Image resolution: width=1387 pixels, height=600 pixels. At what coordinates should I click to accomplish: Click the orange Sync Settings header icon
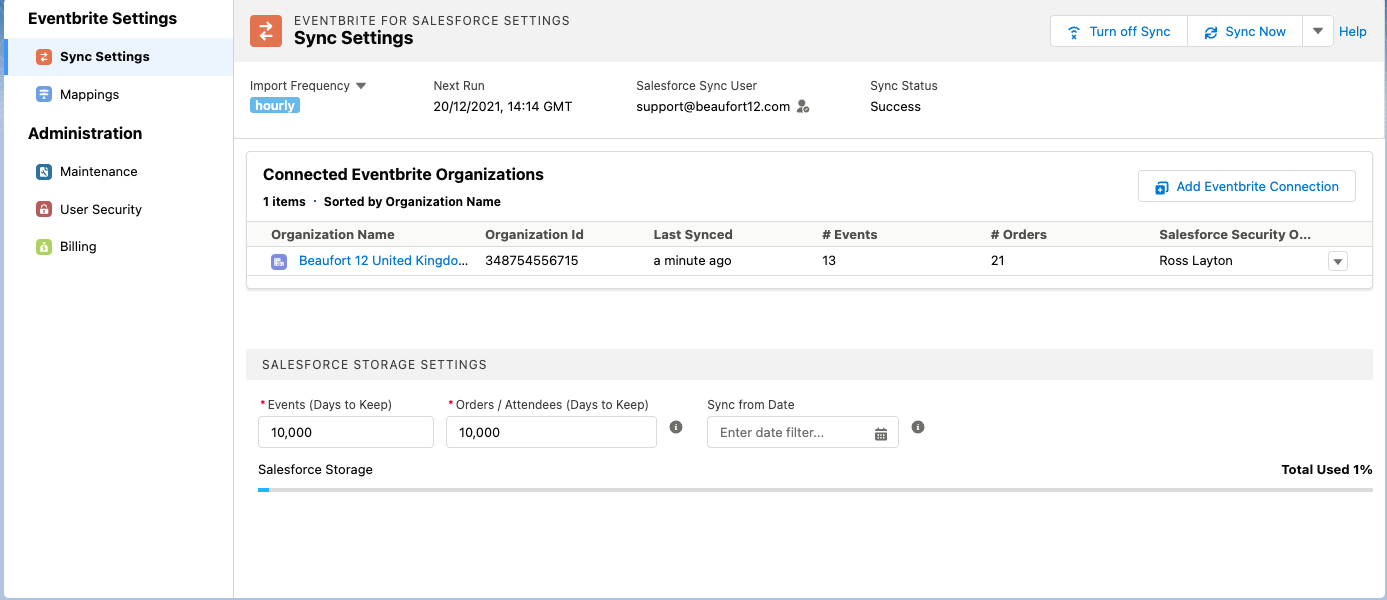pos(266,31)
